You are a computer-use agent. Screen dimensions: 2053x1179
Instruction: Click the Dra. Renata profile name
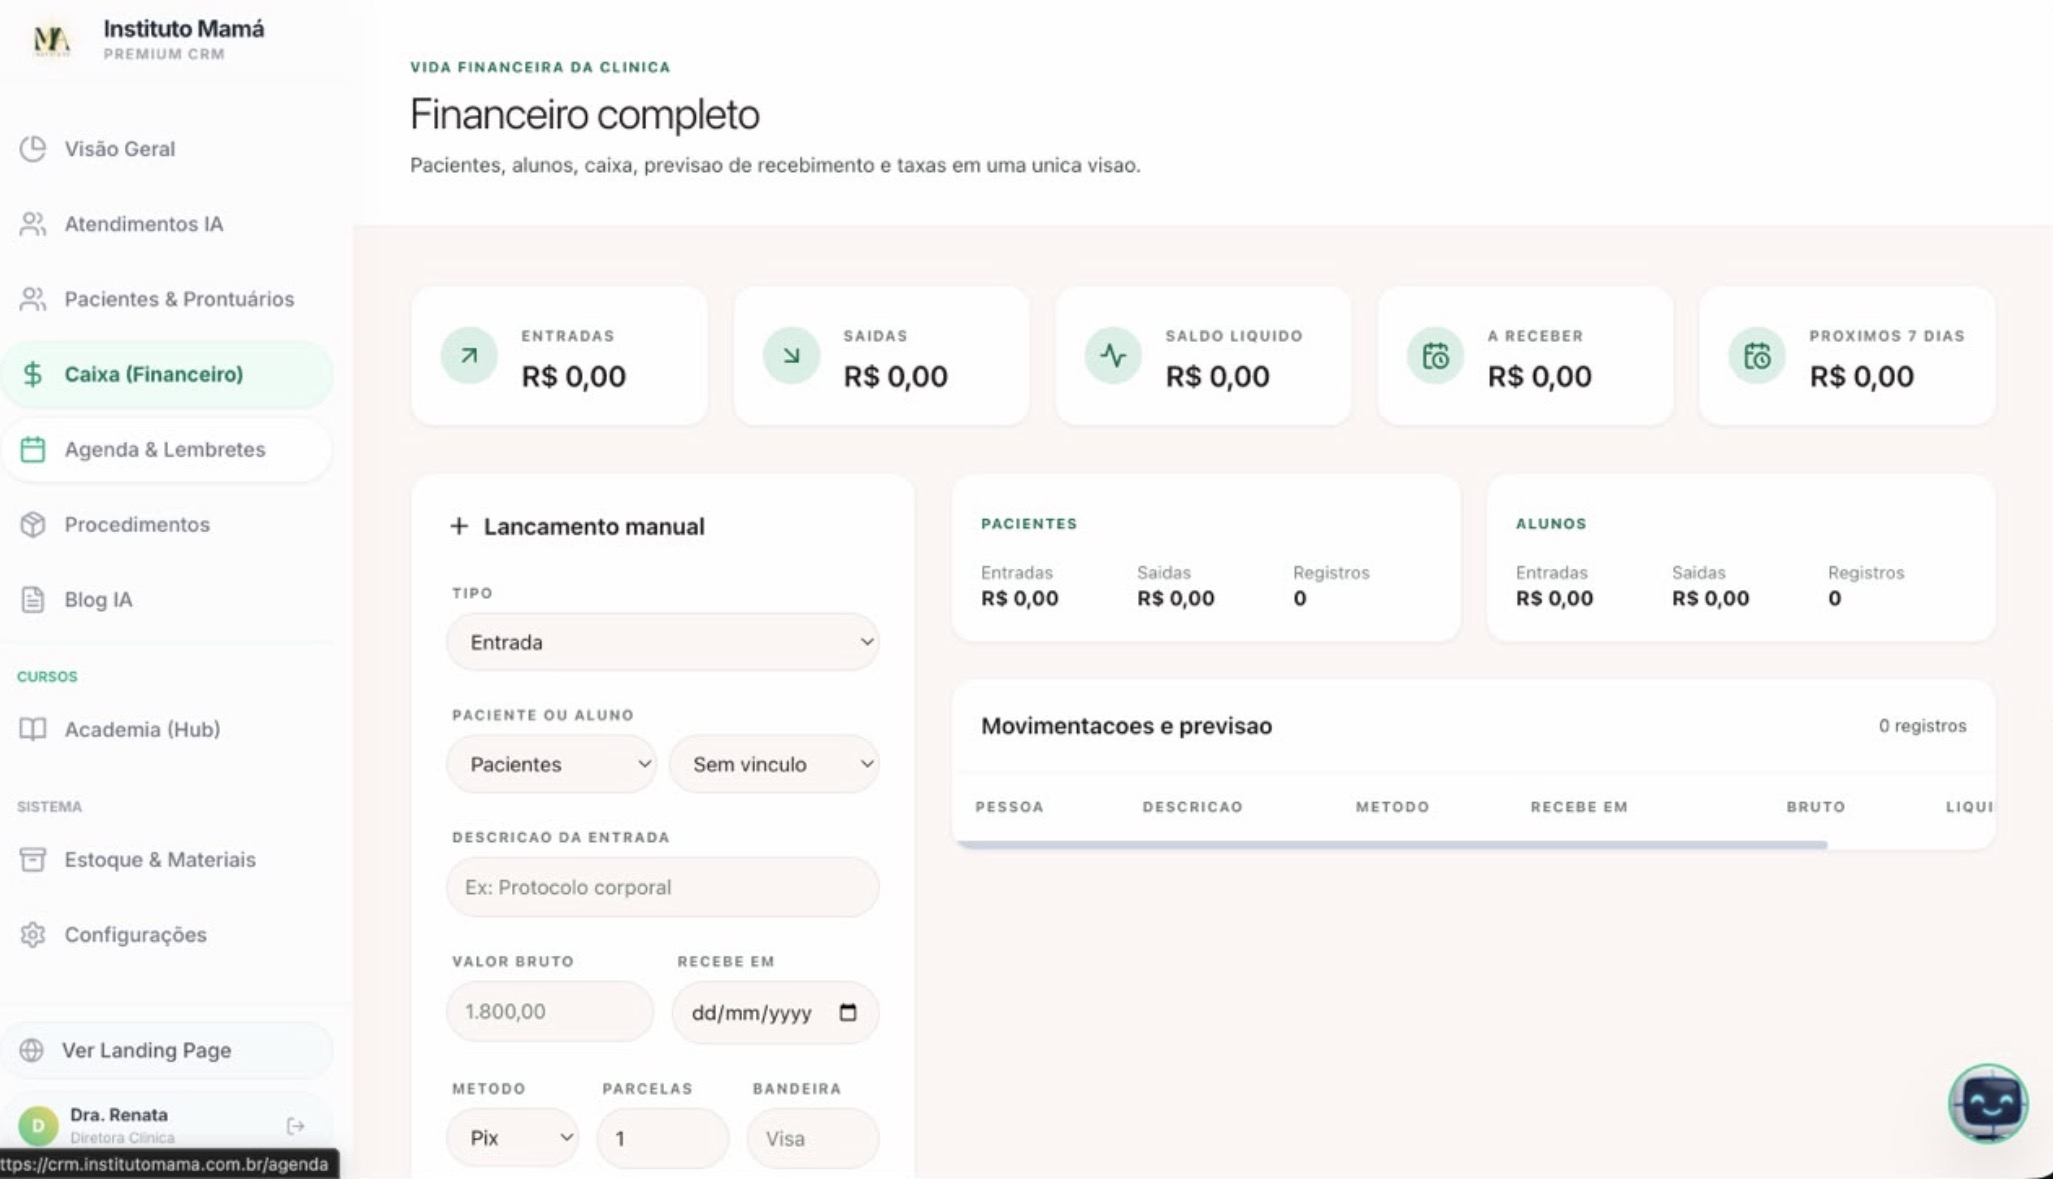(119, 1114)
